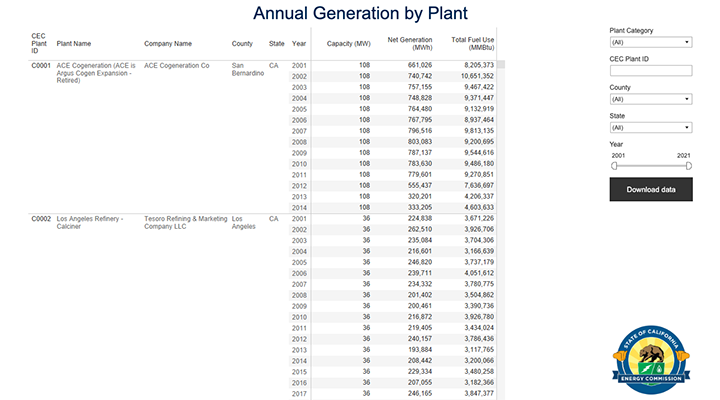Click net generation value 240,157
Image resolution: width=720 pixels, height=400 pixels.
tap(420, 339)
